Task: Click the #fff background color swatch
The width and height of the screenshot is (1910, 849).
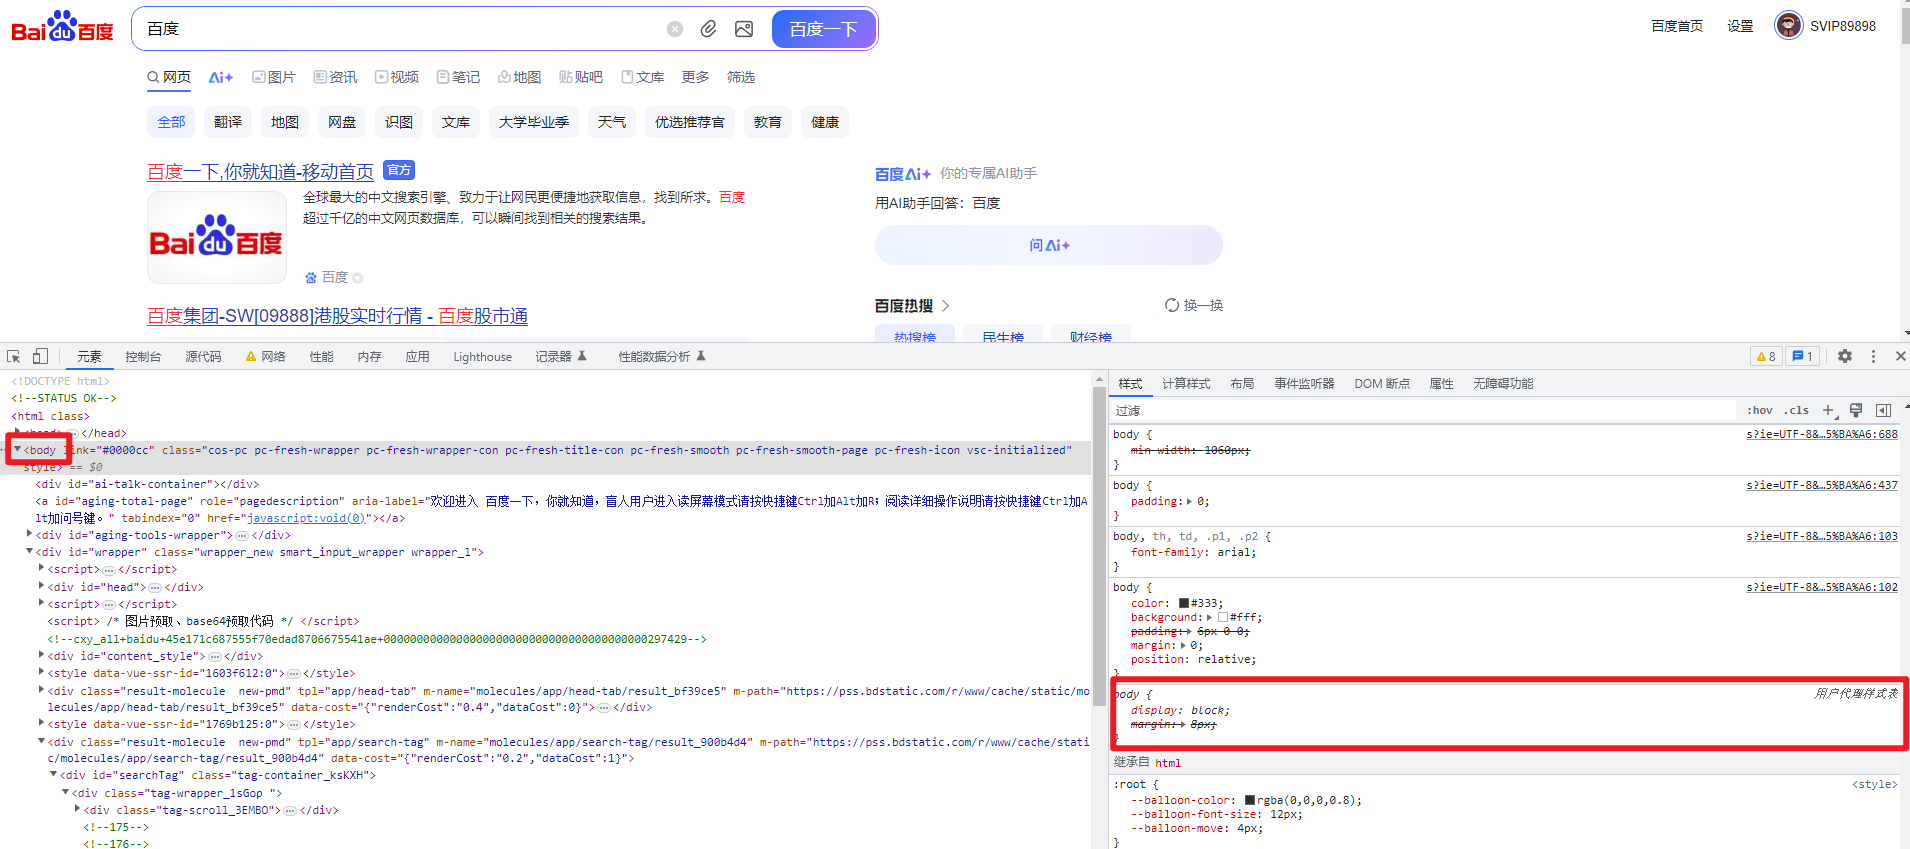Action: (1223, 617)
